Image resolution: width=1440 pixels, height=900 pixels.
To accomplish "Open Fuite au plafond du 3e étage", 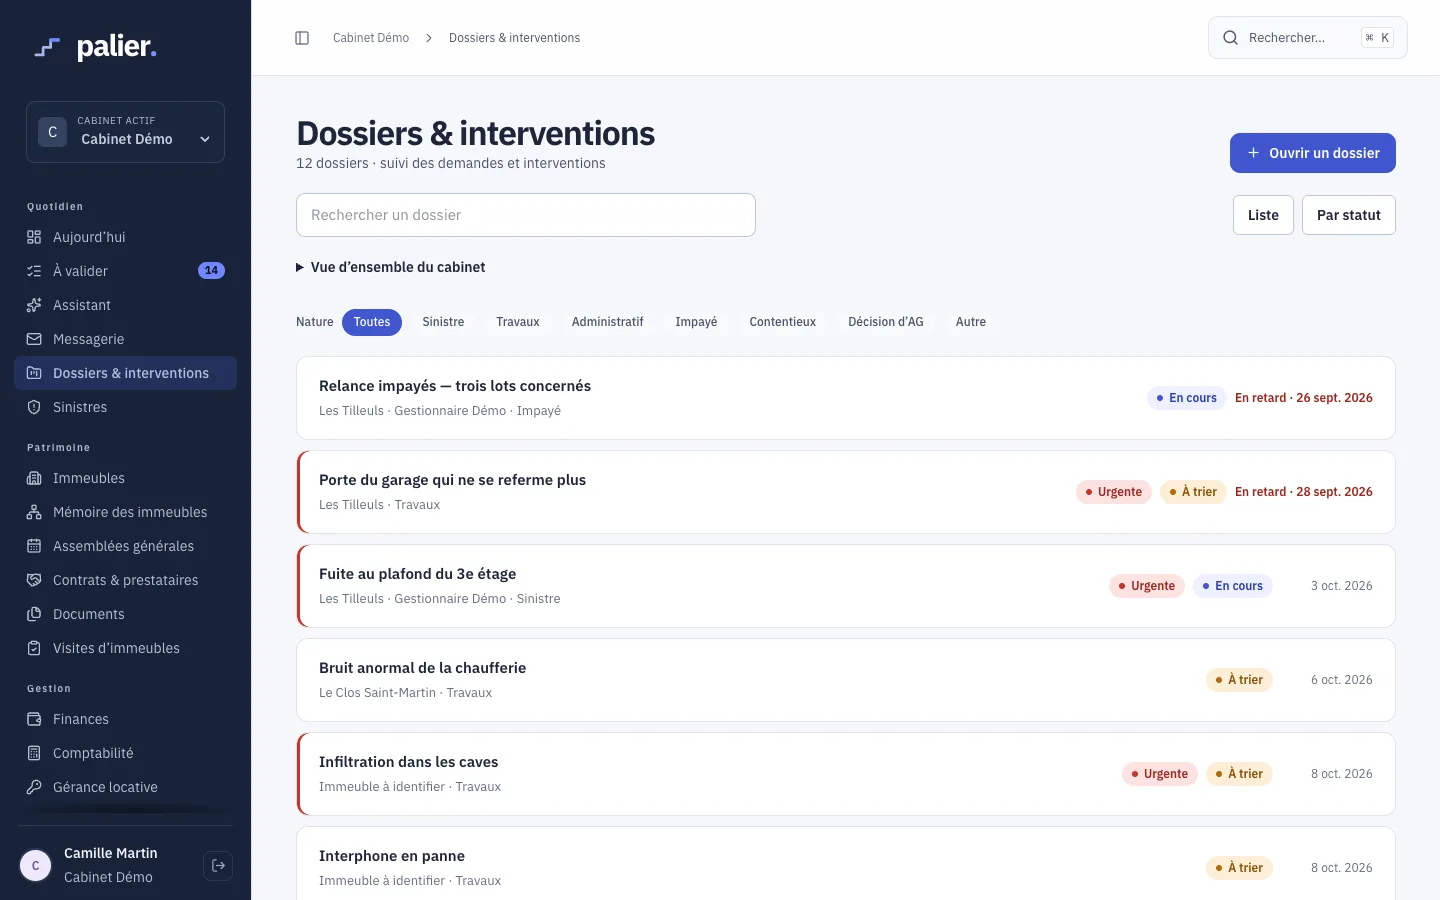I will (x=846, y=586).
